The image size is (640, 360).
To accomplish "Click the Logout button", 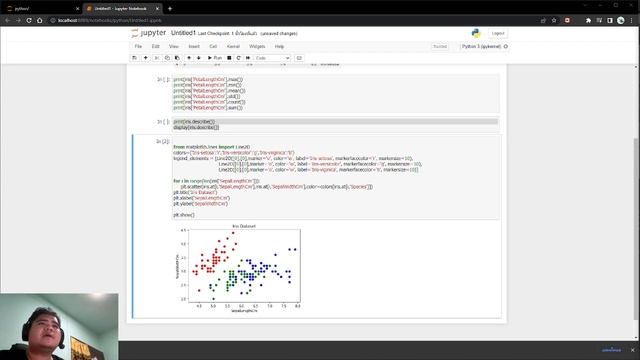I will (x=498, y=33).
